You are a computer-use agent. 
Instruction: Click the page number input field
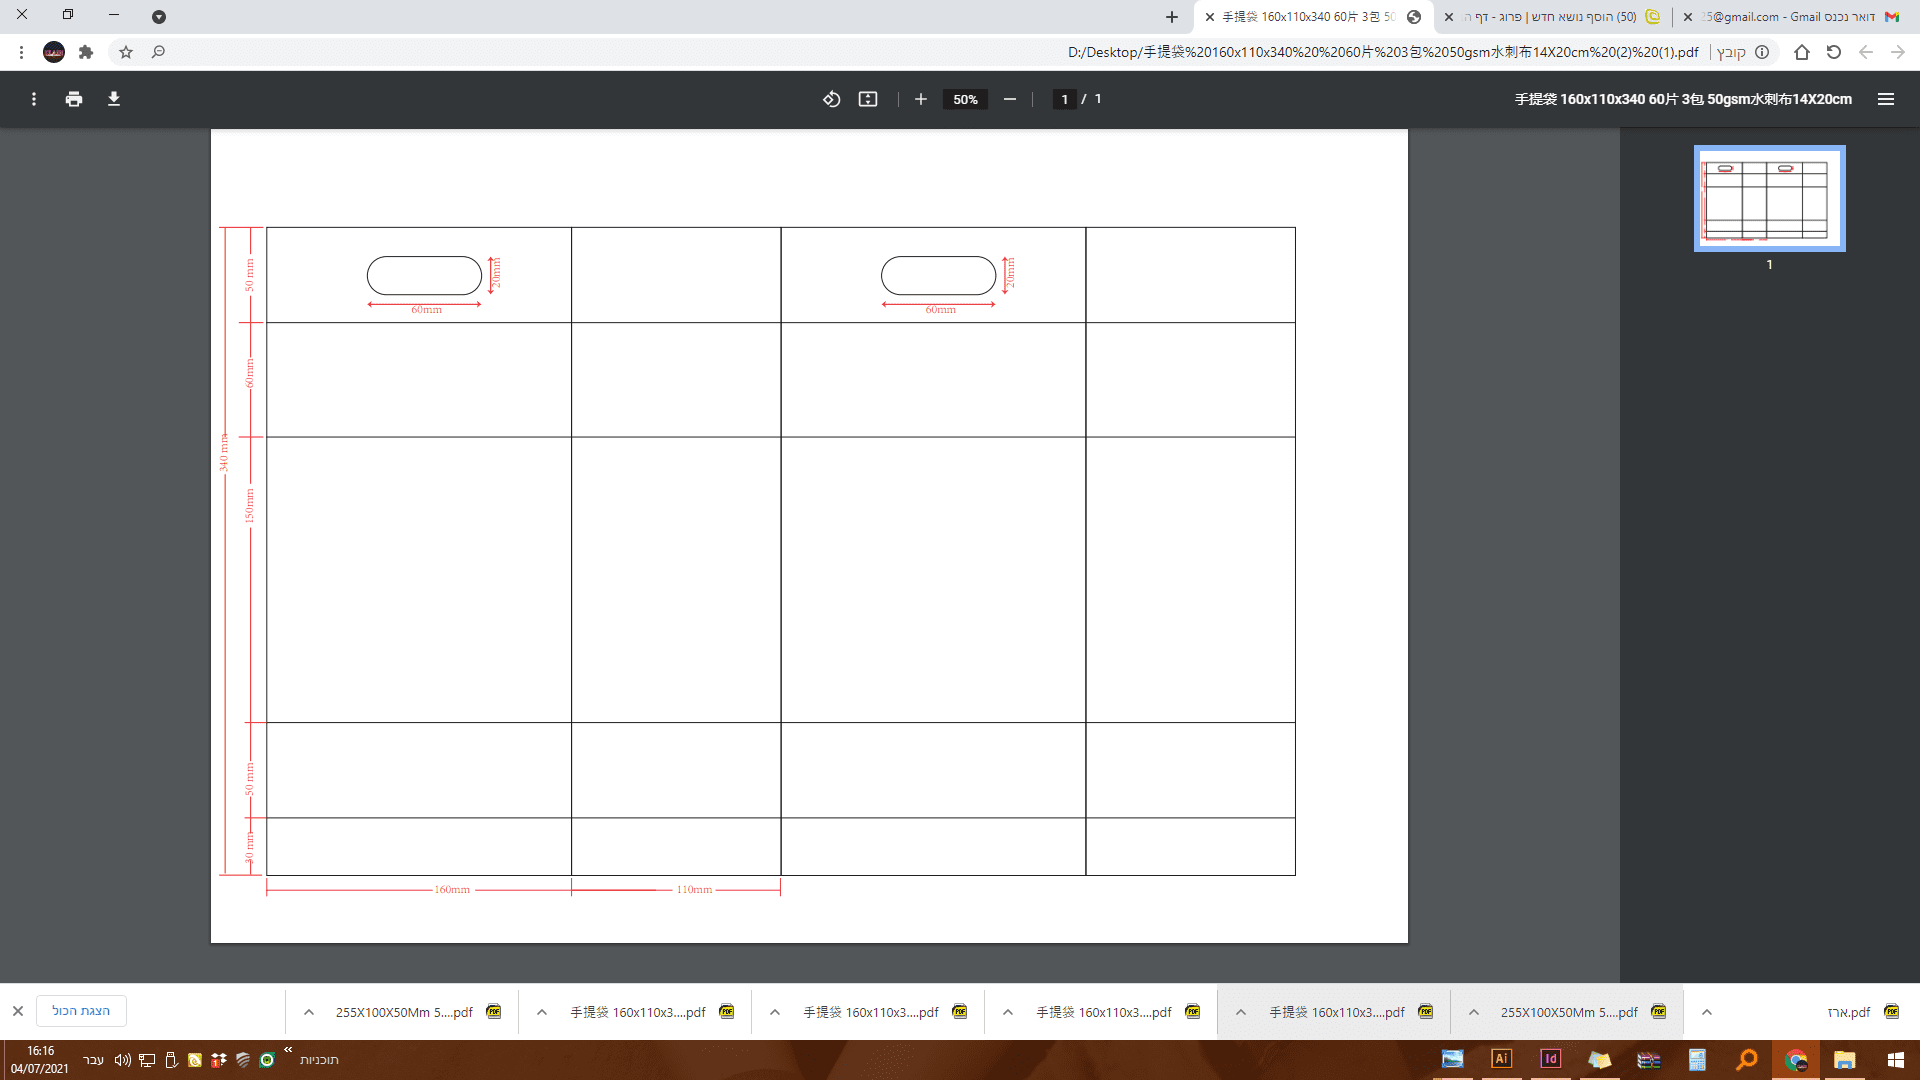1064,99
